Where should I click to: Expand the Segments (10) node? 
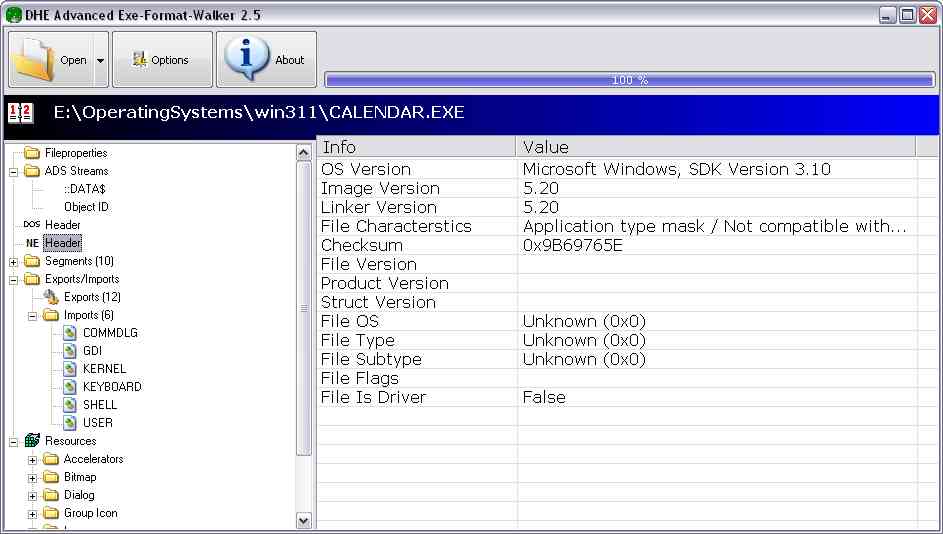[14, 261]
